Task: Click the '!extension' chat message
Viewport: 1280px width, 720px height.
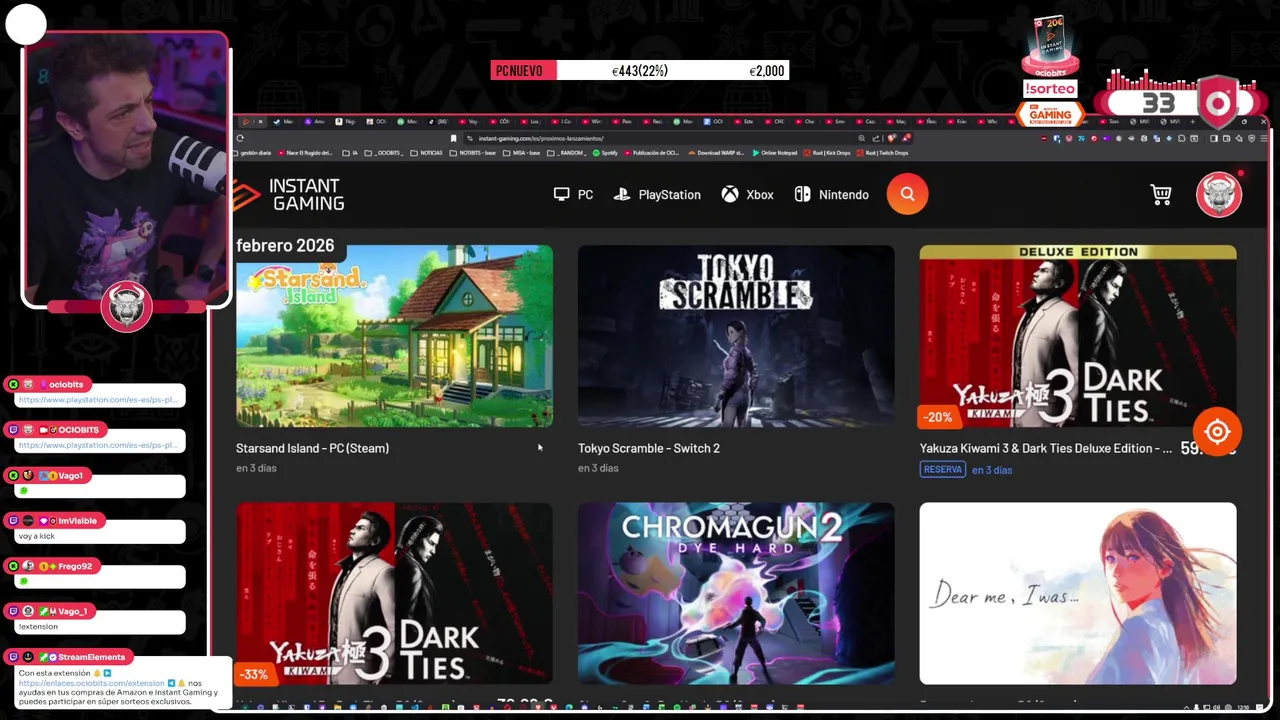Action: click(x=38, y=626)
